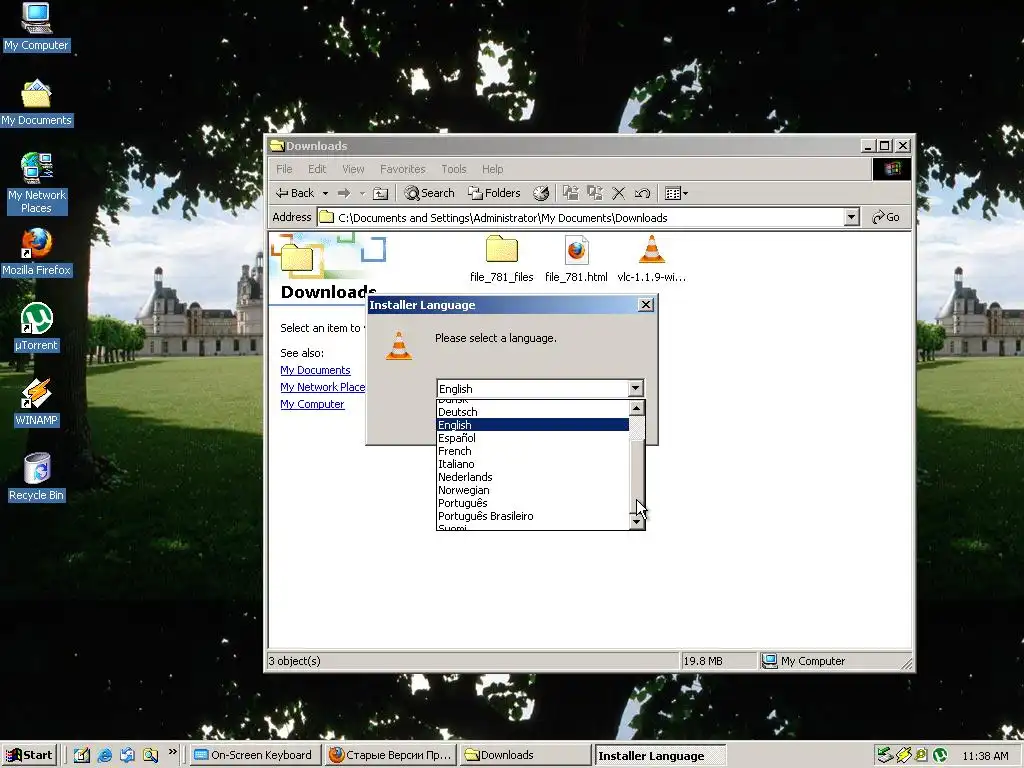Click the Go button

pyautogui.click(x=886, y=217)
